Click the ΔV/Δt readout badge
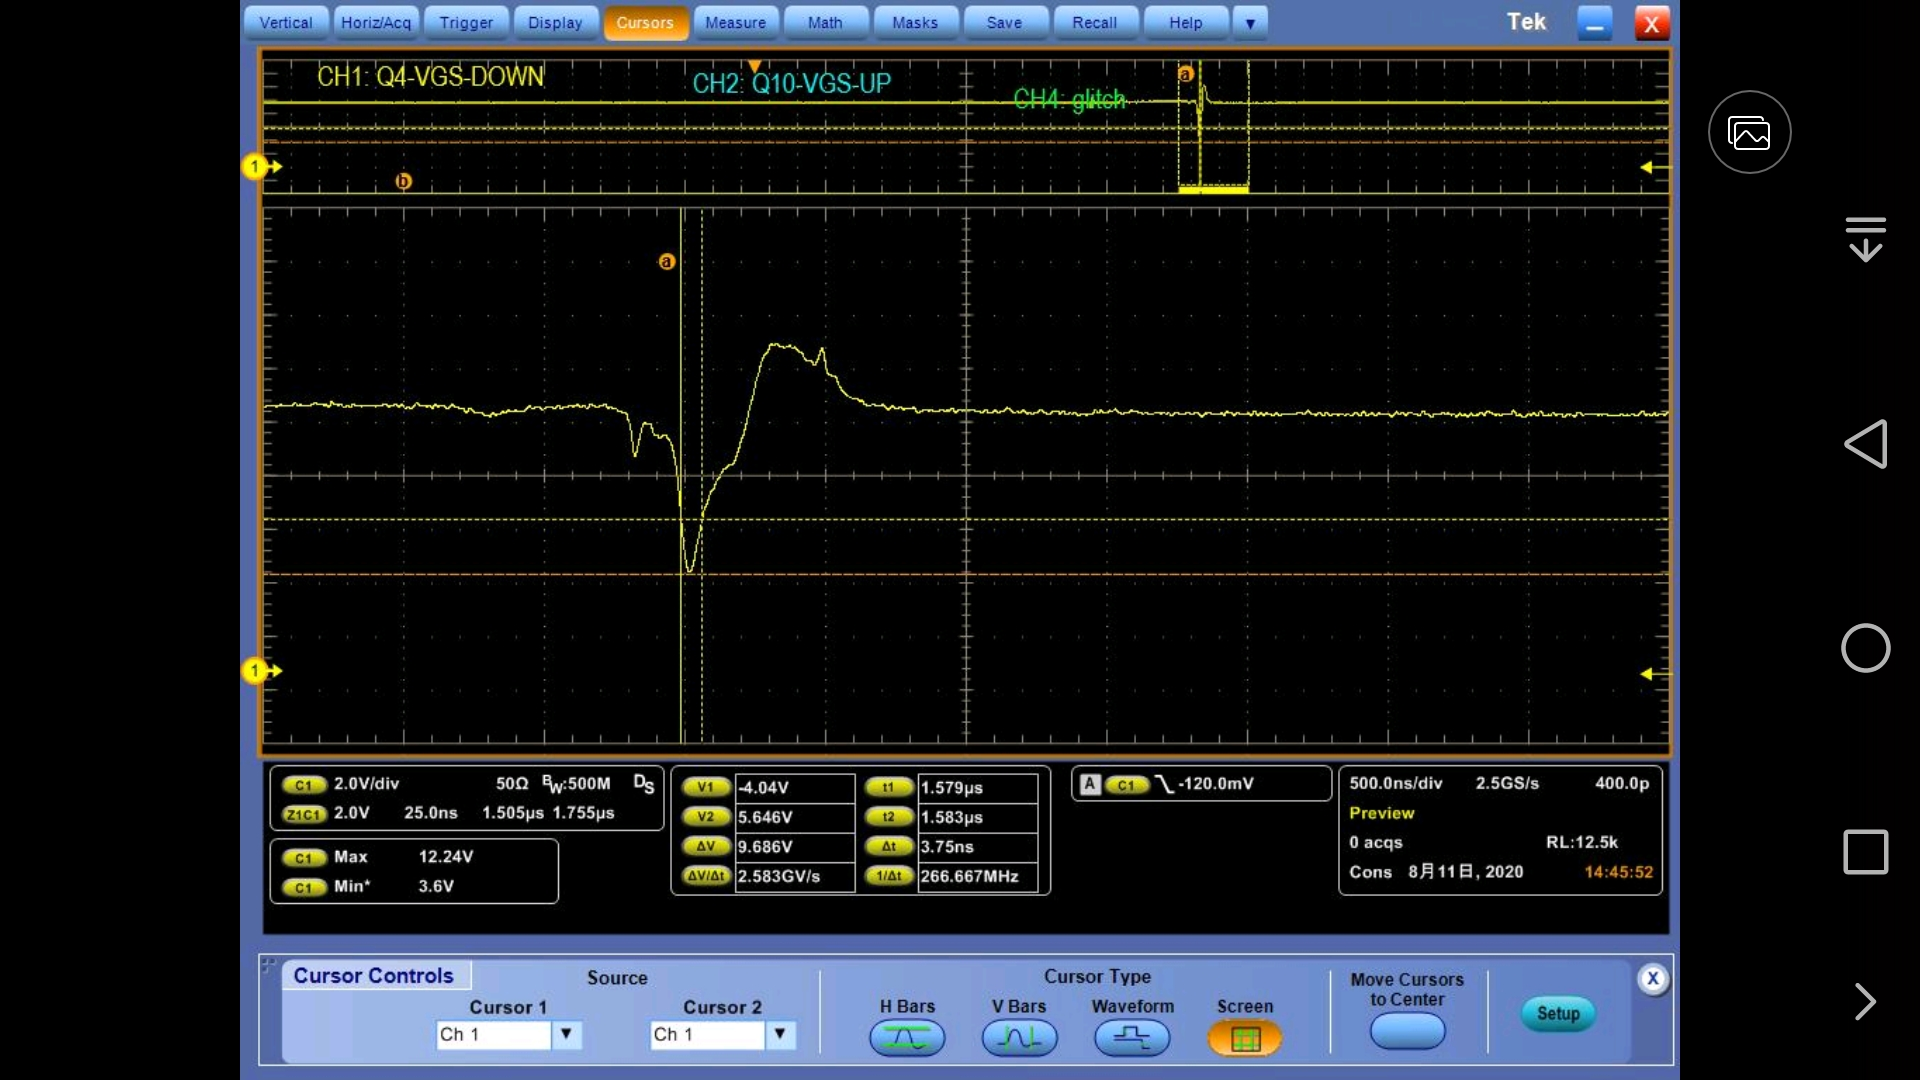The height and width of the screenshot is (1080, 1920). coord(706,875)
